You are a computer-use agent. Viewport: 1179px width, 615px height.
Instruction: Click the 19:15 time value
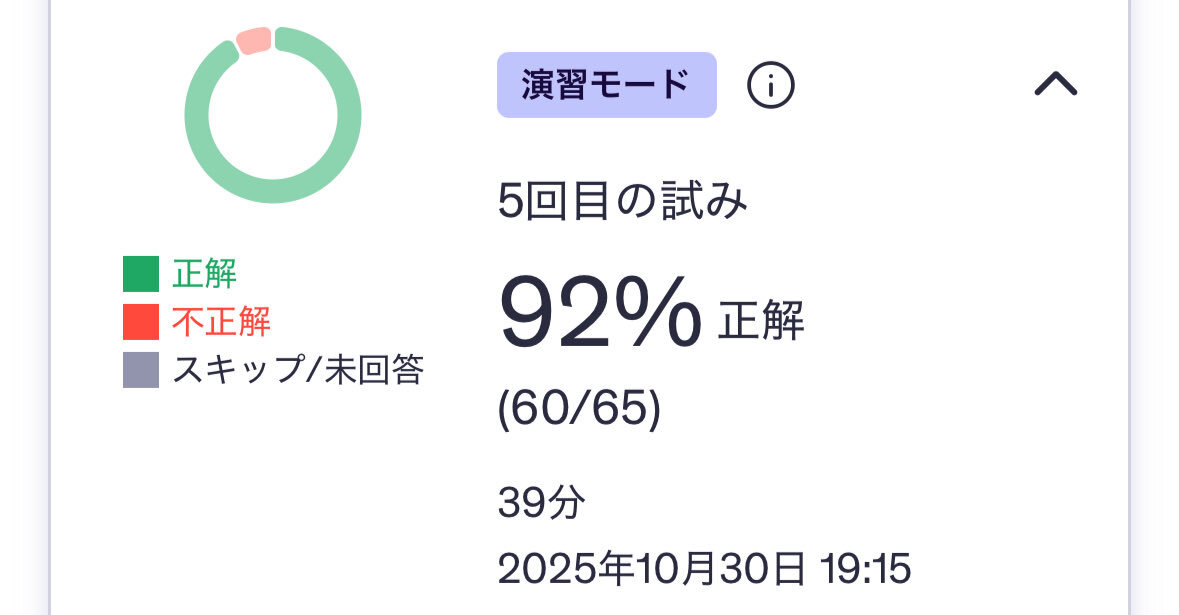866,569
